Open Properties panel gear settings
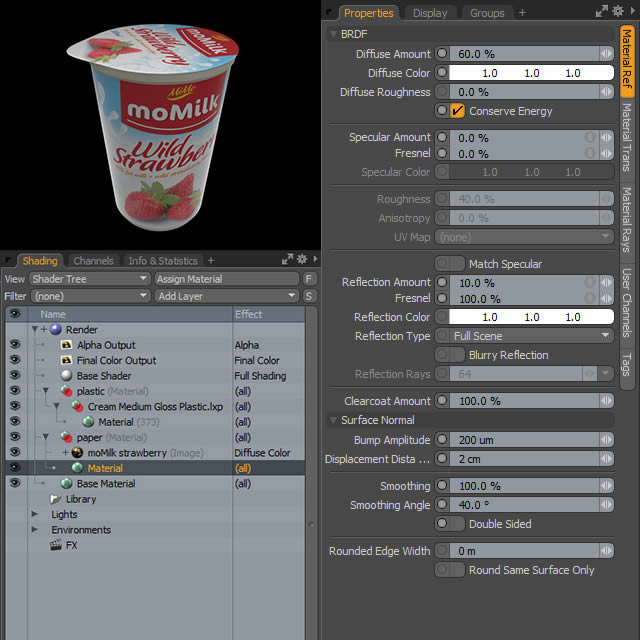Screen dimensions: 640x640 (618, 11)
